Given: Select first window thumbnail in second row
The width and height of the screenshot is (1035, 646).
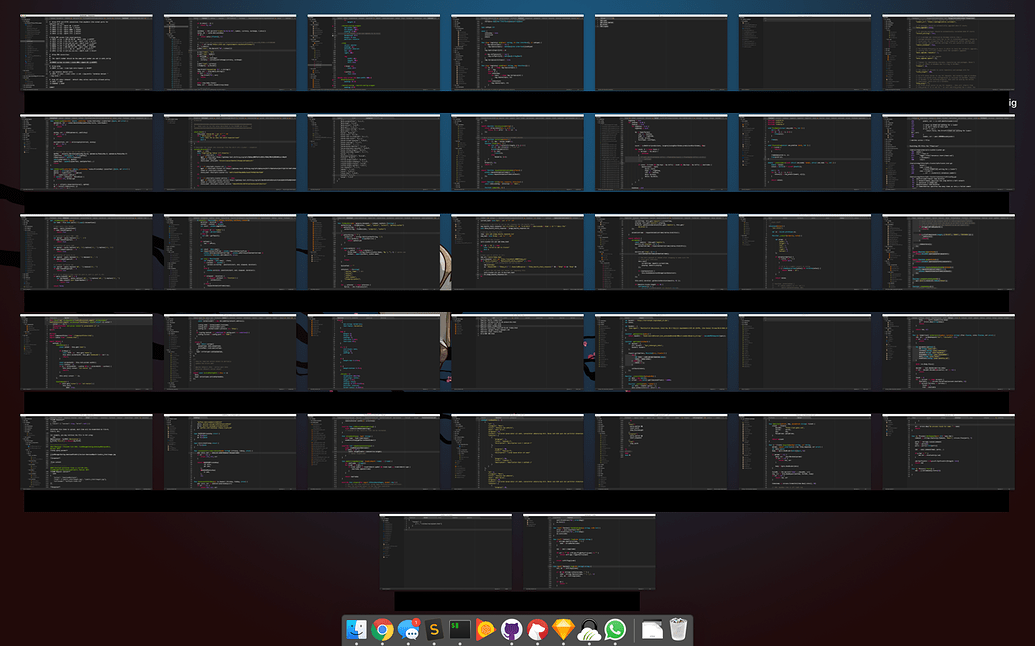Looking at the screenshot, I should point(86,152).
